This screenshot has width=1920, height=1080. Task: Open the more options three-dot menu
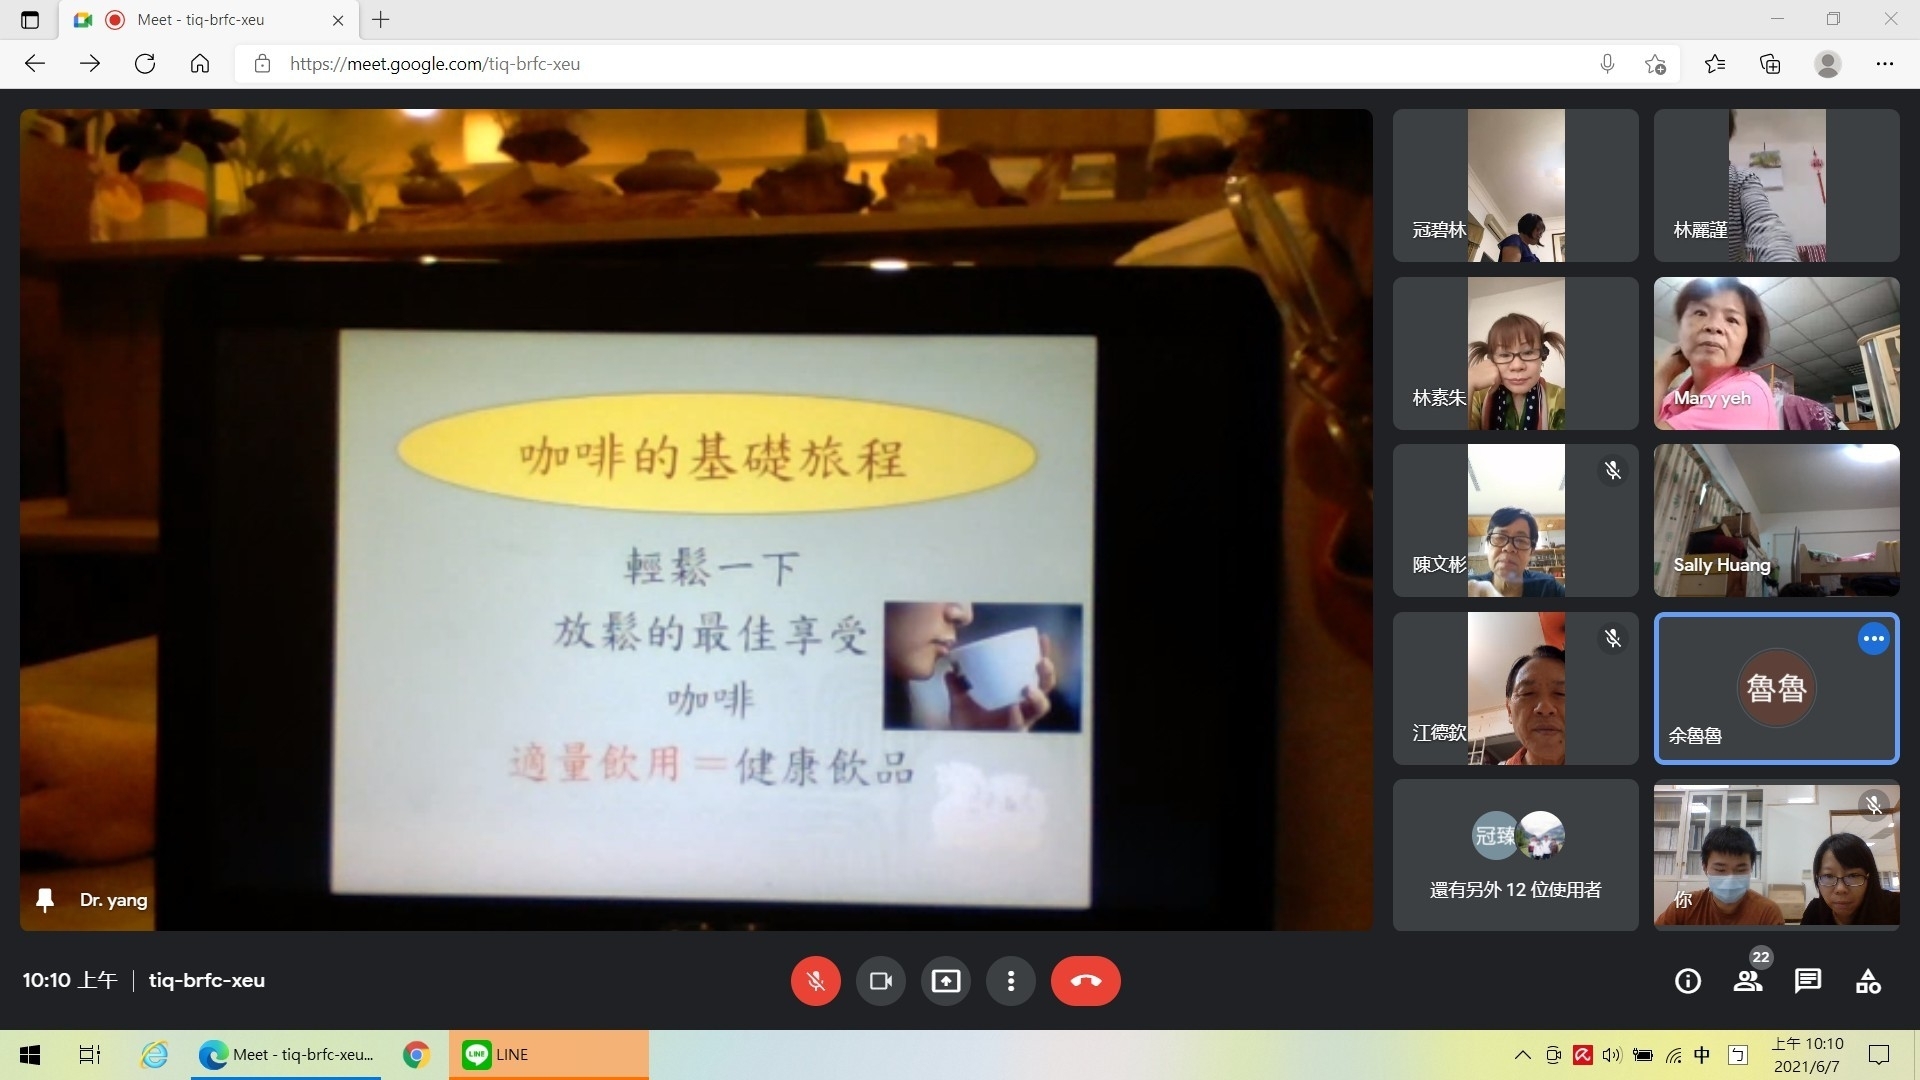(1011, 981)
